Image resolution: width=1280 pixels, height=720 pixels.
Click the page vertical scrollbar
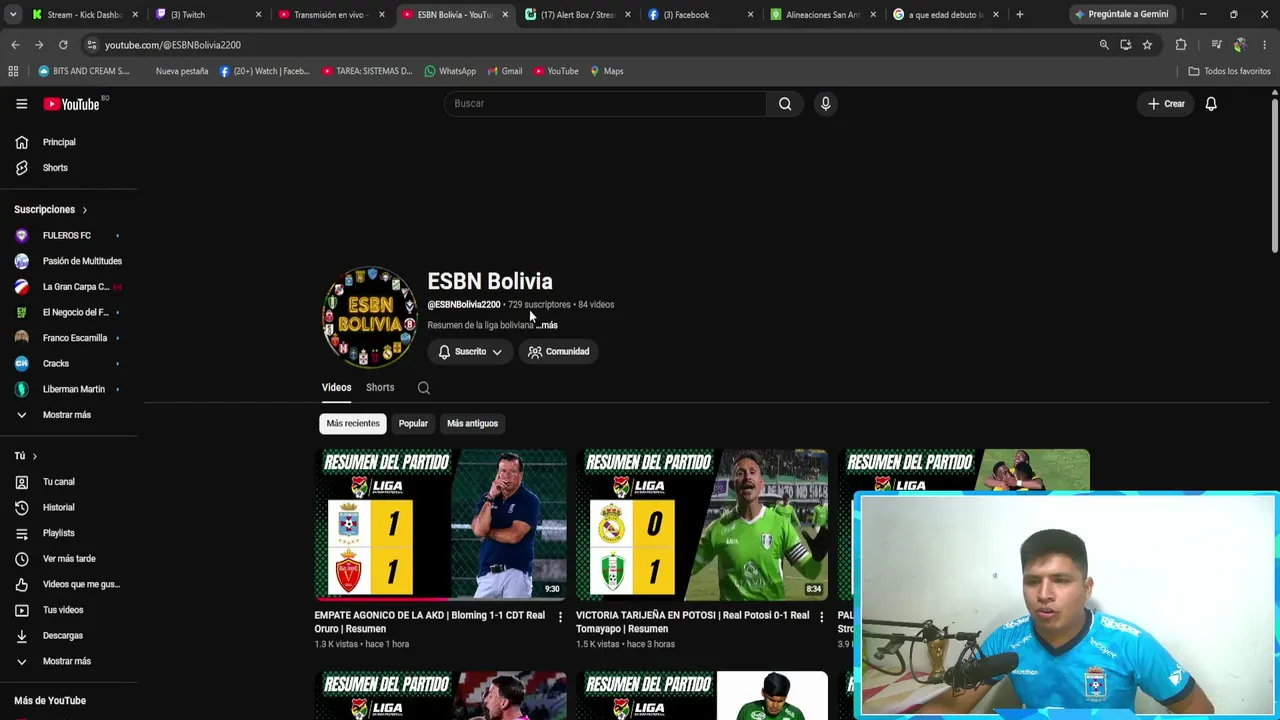pyautogui.click(x=1275, y=175)
